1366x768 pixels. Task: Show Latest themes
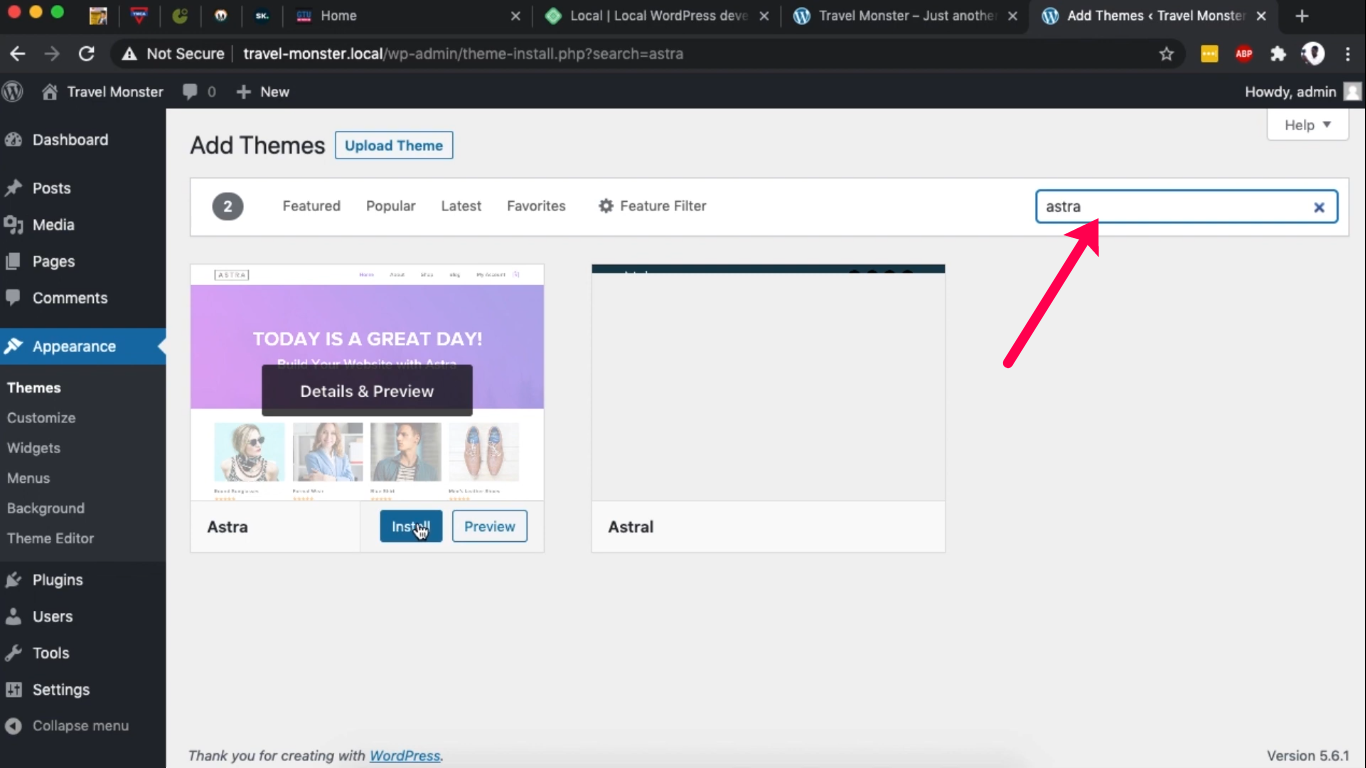[x=461, y=206]
